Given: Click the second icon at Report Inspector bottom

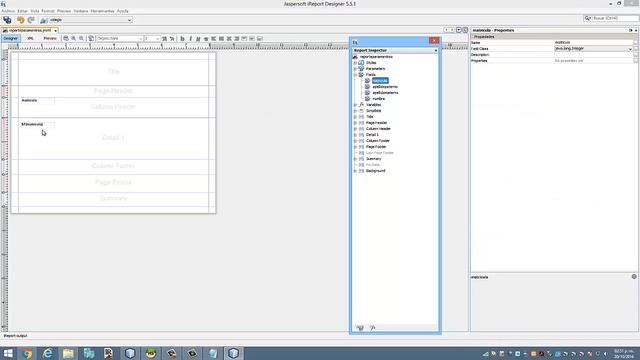Looking at the screenshot, I should [x=372, y=328].
